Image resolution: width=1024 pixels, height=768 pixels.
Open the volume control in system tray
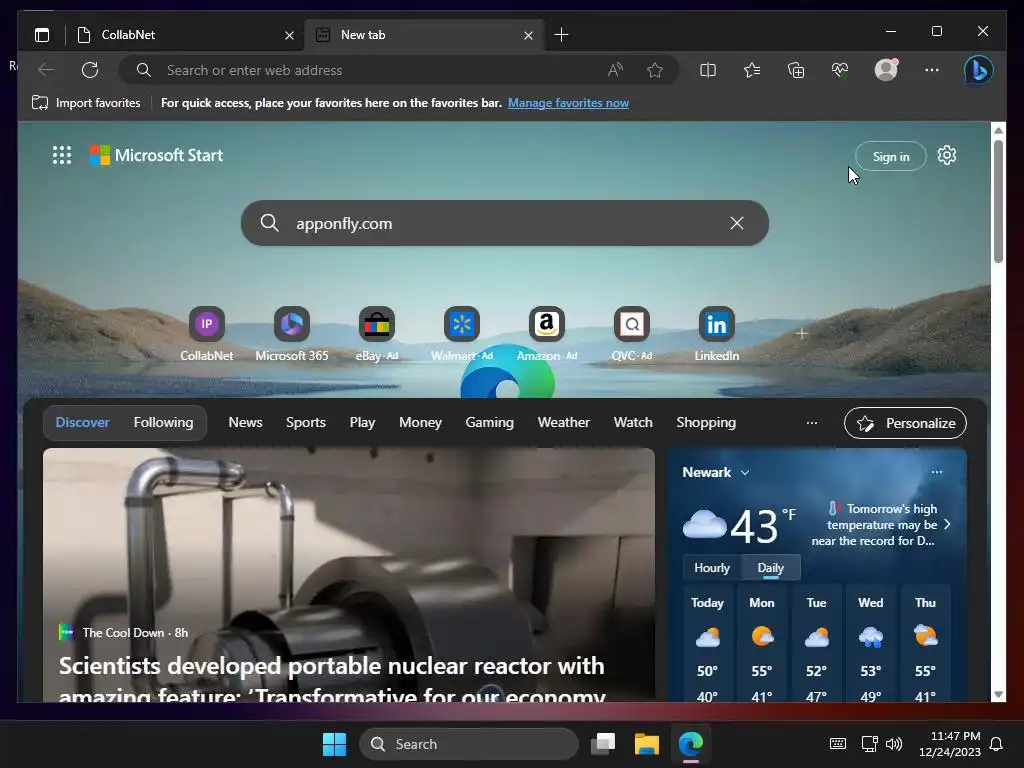click(894, 744)
